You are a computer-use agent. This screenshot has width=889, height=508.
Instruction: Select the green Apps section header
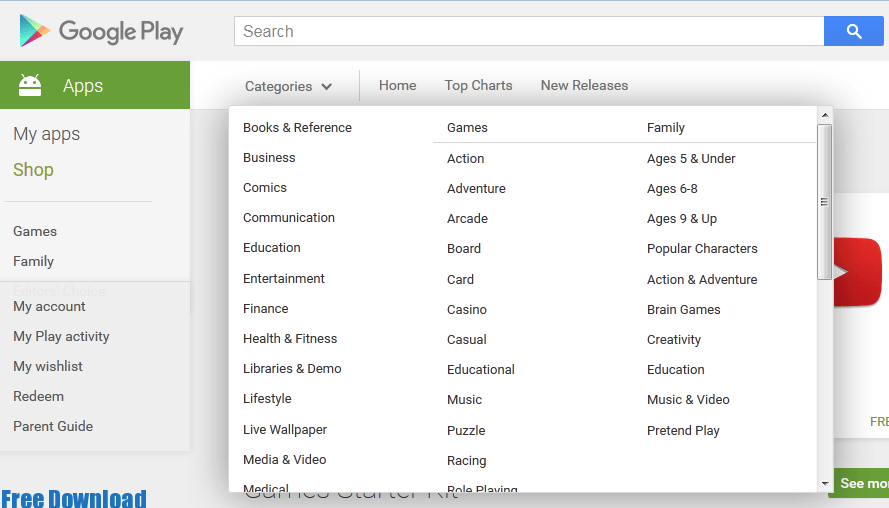(95, 85)
